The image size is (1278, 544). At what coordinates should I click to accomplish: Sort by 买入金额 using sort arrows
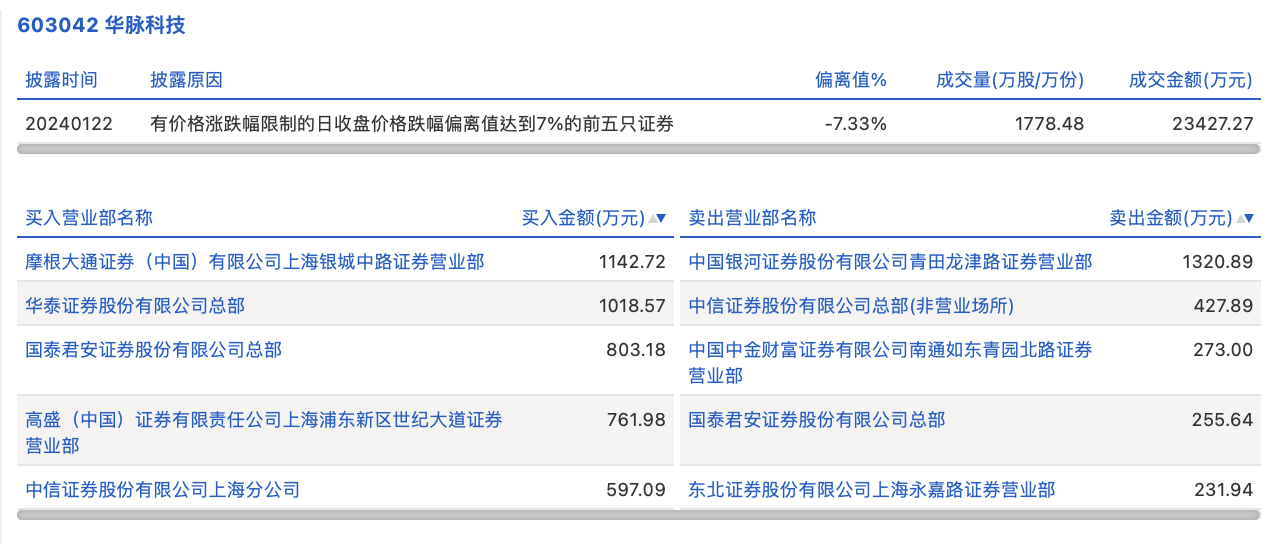pos(657,218)
